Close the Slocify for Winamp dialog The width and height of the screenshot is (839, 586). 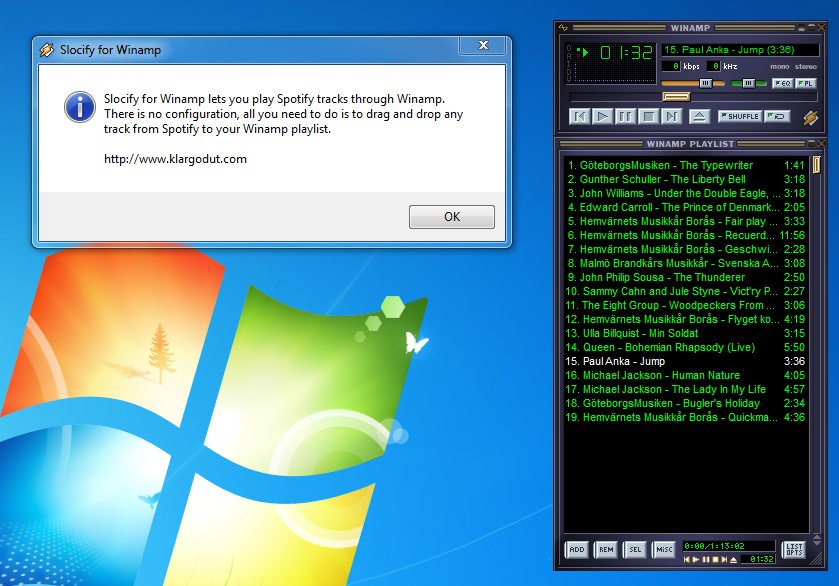[483, 45]
